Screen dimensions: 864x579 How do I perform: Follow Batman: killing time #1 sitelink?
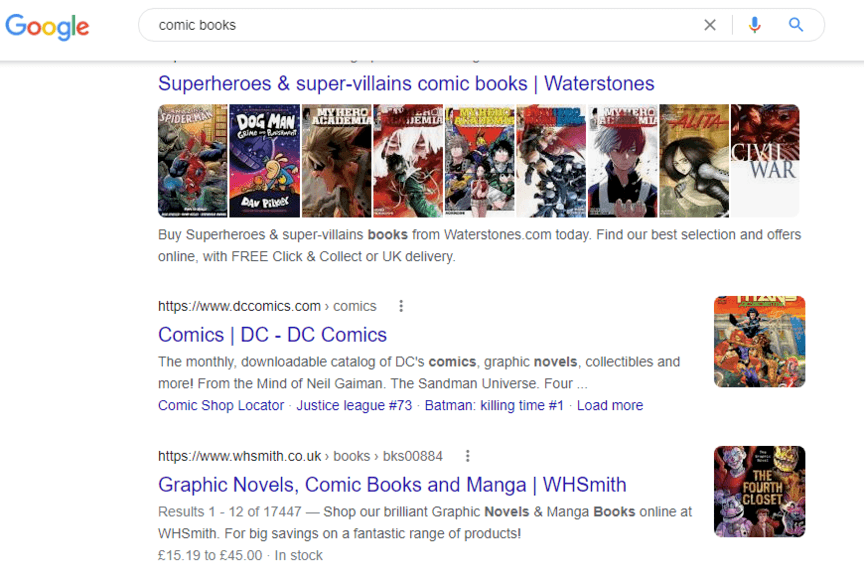tap(494, 405)
